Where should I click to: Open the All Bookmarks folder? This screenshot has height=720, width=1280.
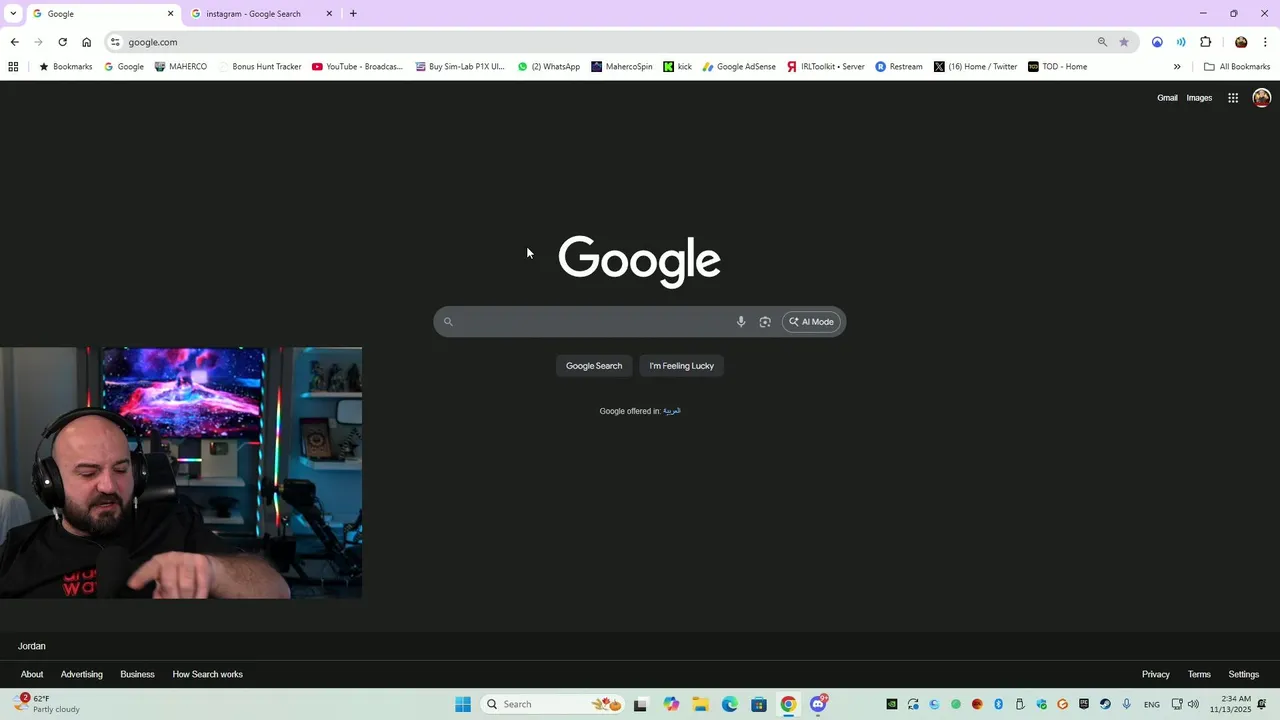[x=1237, y=67]
